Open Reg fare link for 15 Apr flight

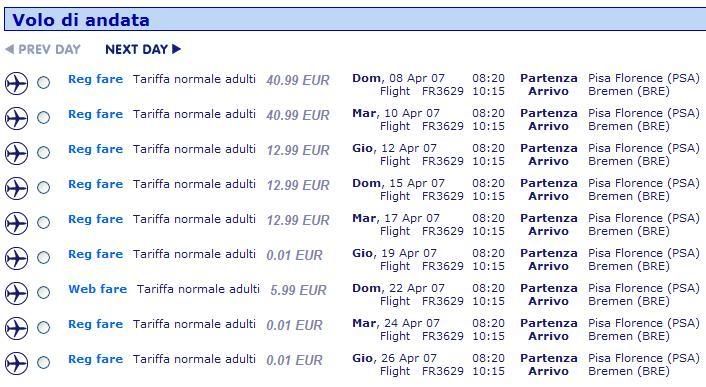point(95,184)
